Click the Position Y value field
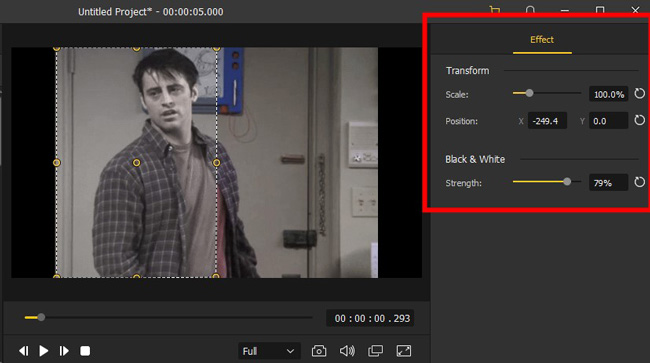Viewport: 650px width, 363px height. (609, 121)
